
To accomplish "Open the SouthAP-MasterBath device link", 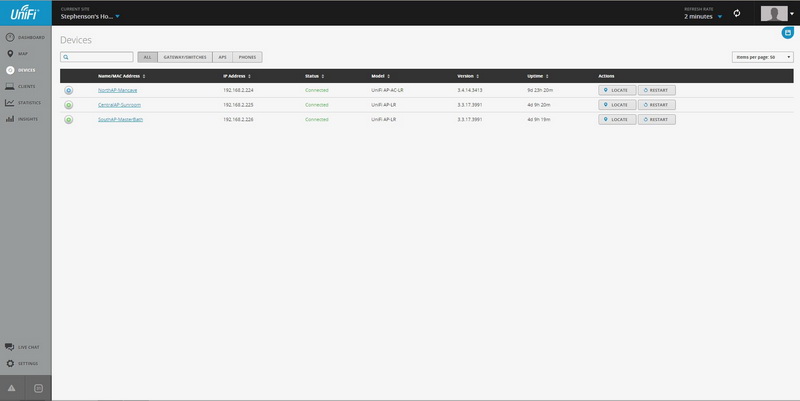I will (x=120, y=119).
